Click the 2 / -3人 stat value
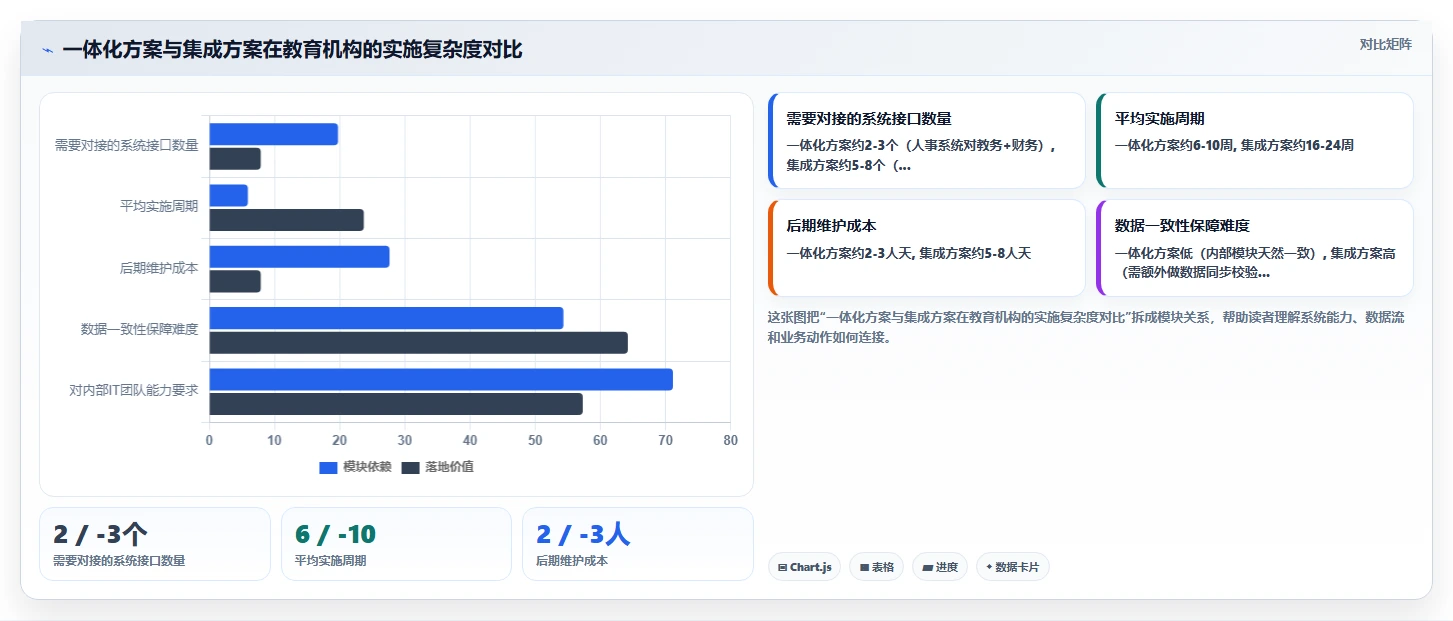Screen dimensions: 1453x621 click(583, 535)
